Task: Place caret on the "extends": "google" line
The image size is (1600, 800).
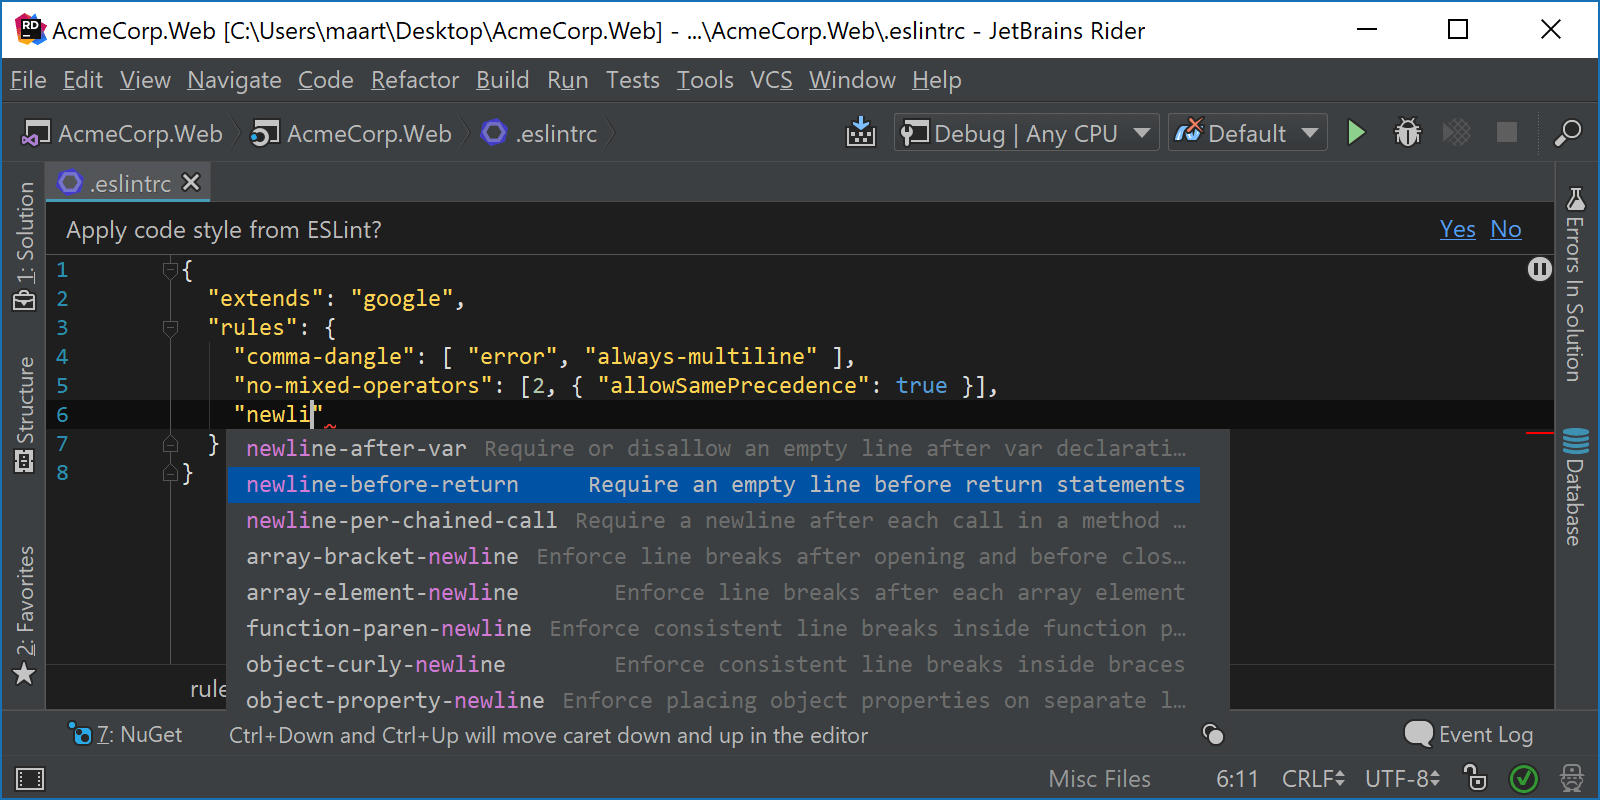Action: [x=336, y=298]
